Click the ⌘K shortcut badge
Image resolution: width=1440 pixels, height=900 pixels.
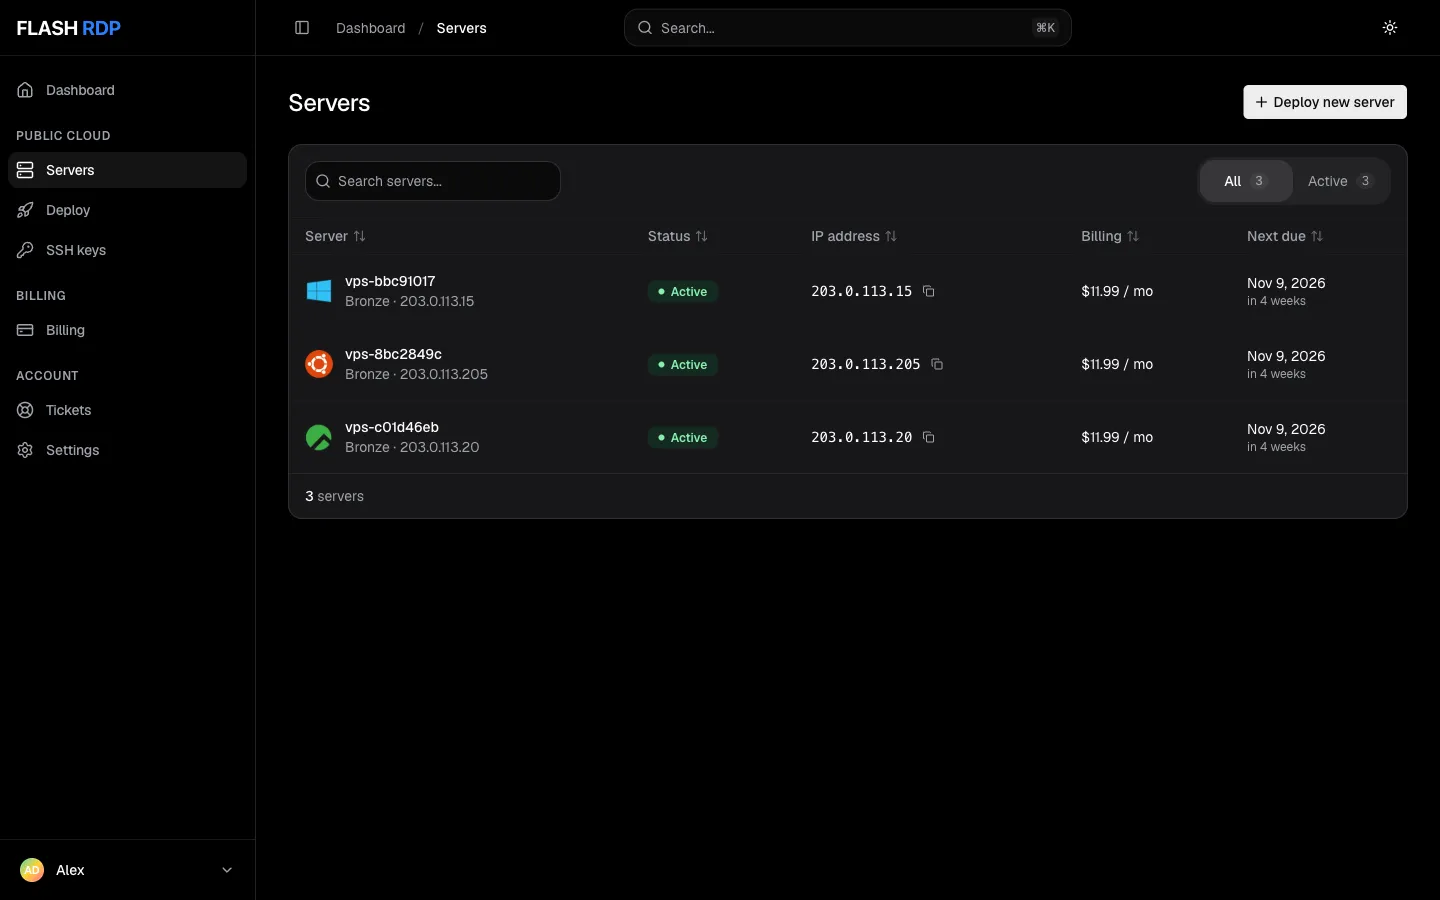click(1046, 28)
